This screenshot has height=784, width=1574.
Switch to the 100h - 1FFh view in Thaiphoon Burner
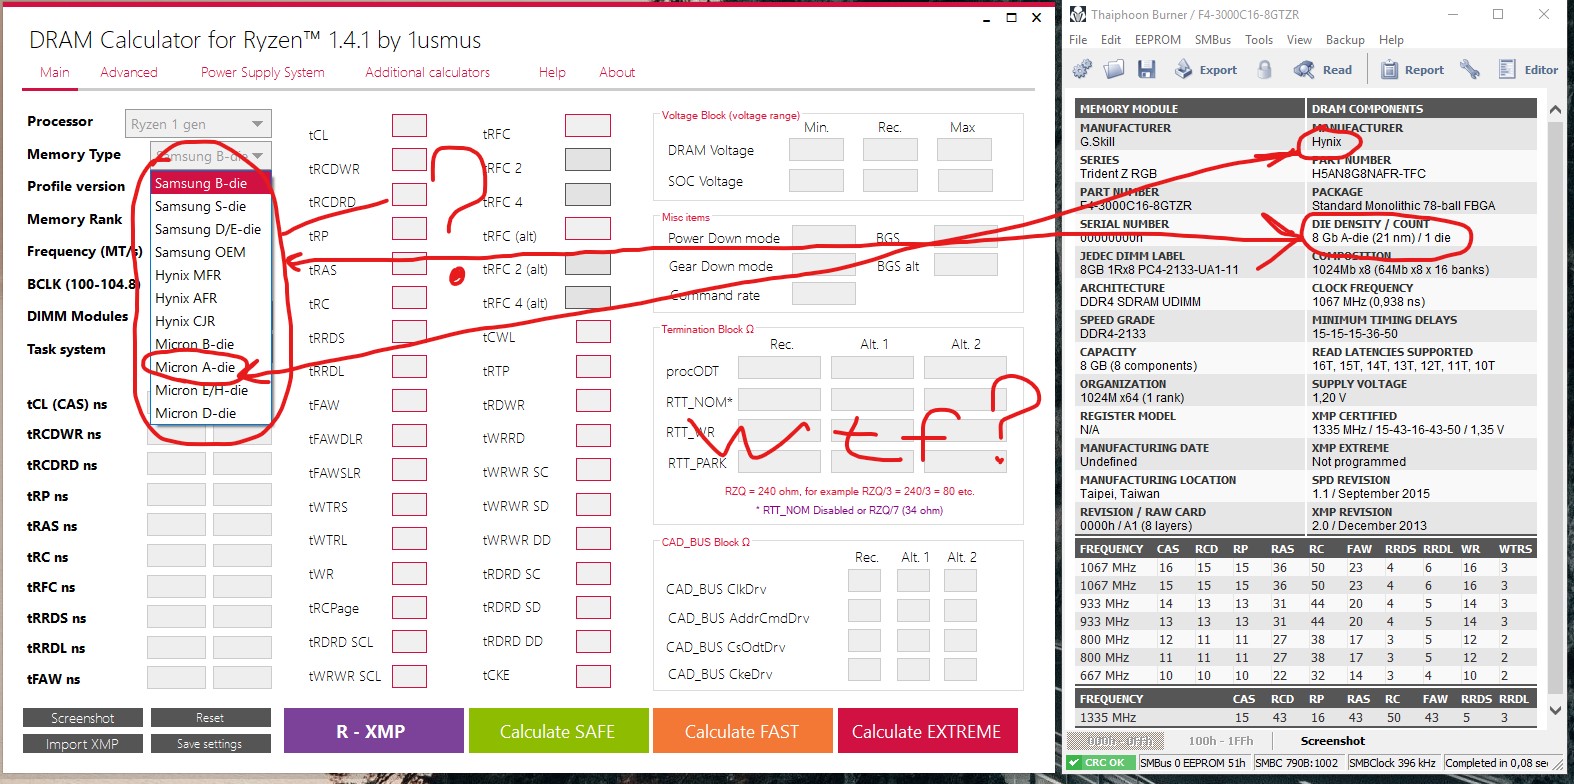point(1220,741)
